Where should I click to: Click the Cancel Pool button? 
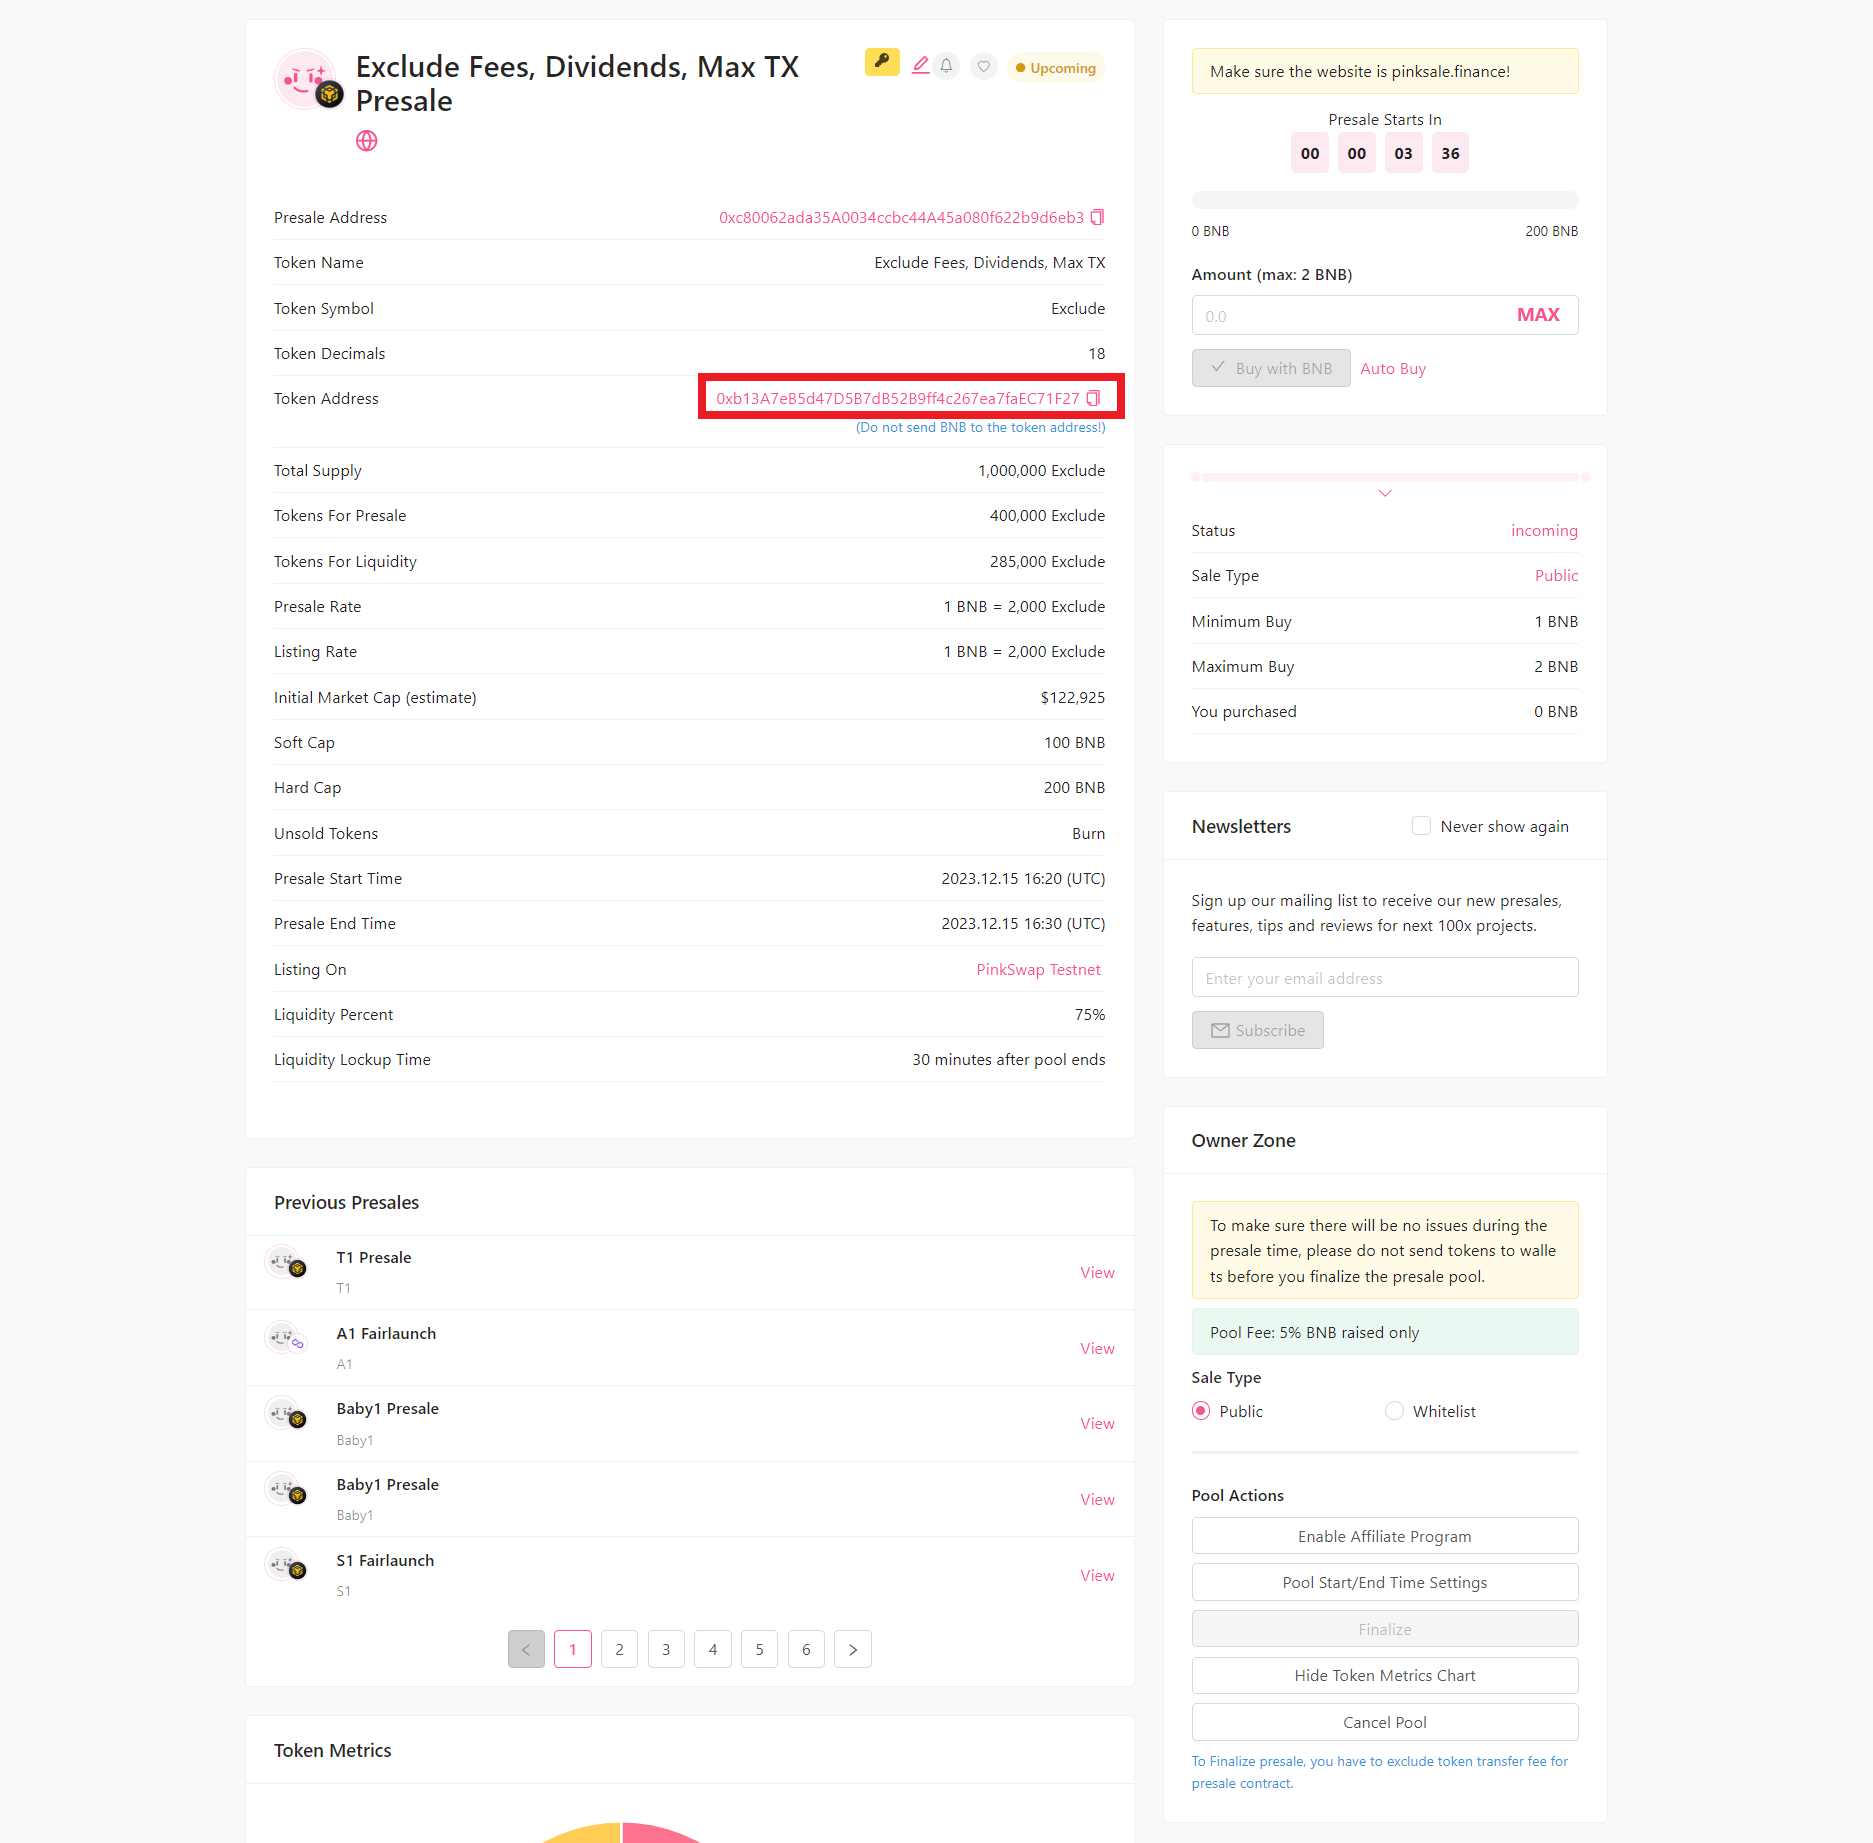1384,1722
